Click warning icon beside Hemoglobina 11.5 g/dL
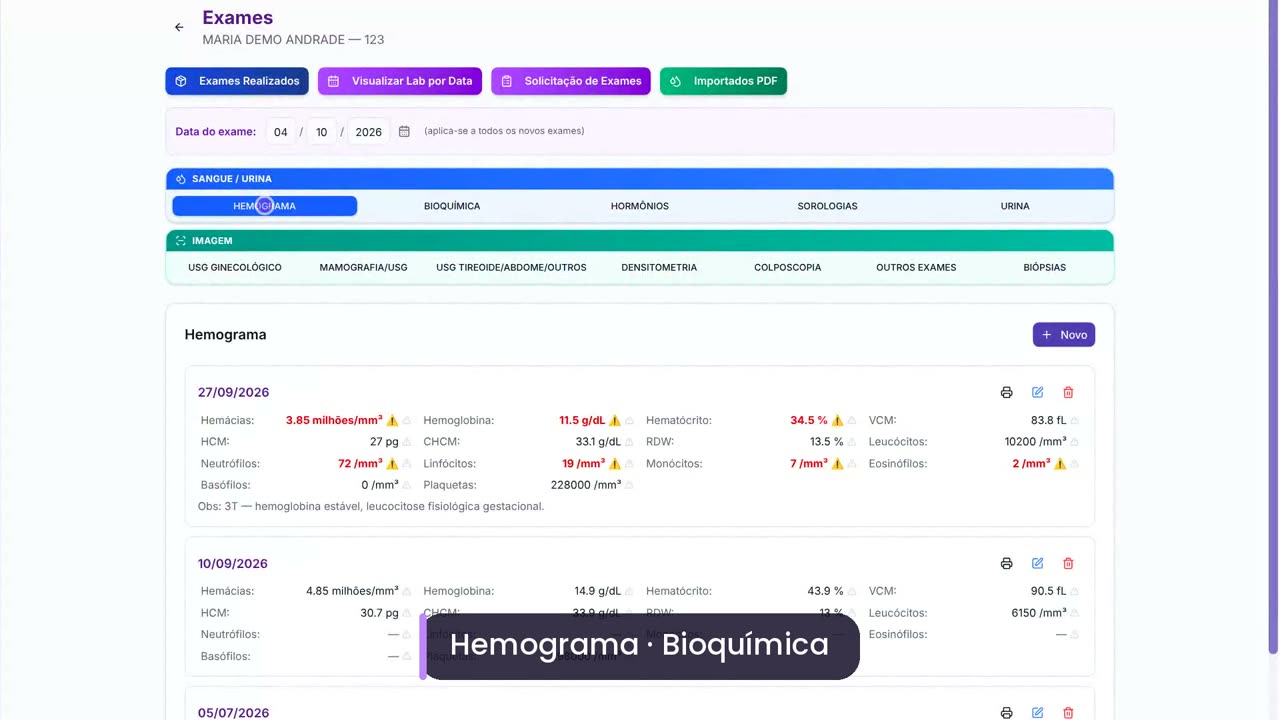 click(x=615, y=420)
